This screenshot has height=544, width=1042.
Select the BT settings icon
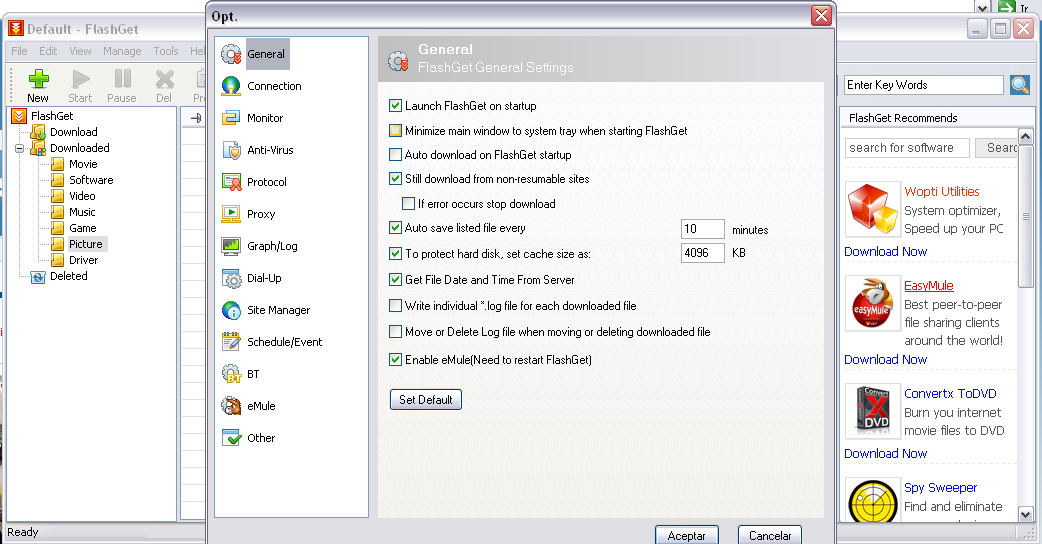click(231, 374)
